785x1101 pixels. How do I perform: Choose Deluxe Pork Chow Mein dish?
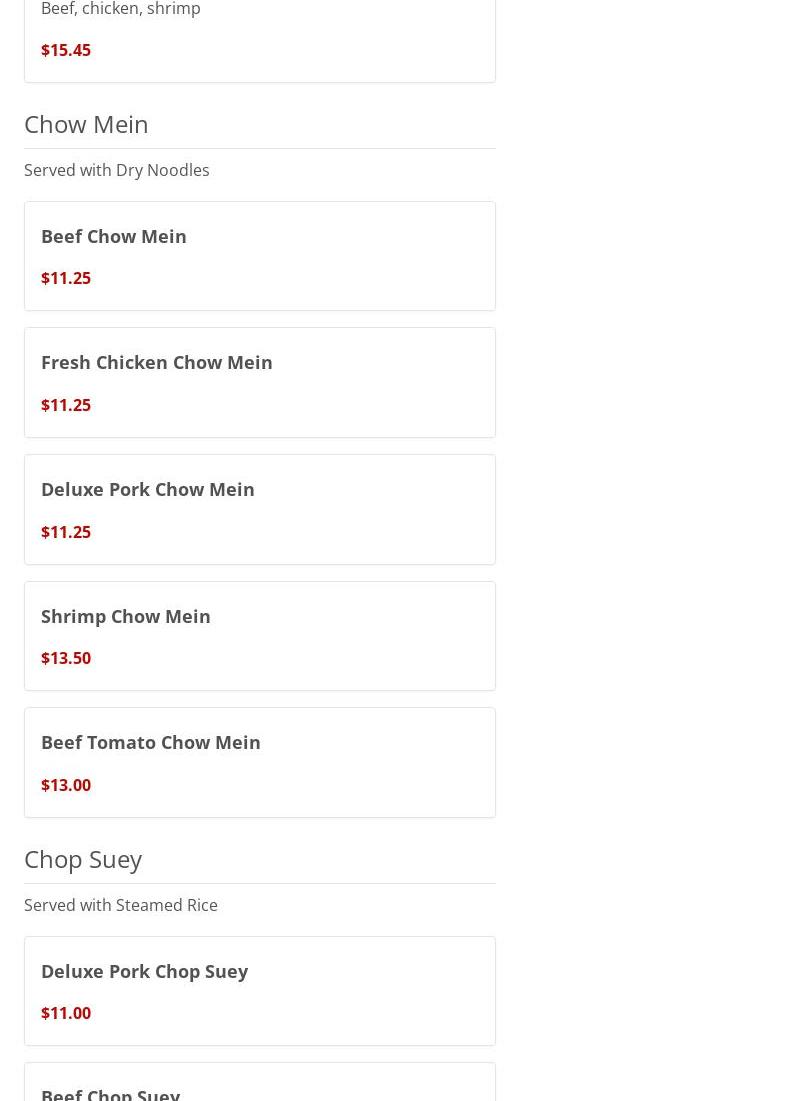click(x=148, y=489)
